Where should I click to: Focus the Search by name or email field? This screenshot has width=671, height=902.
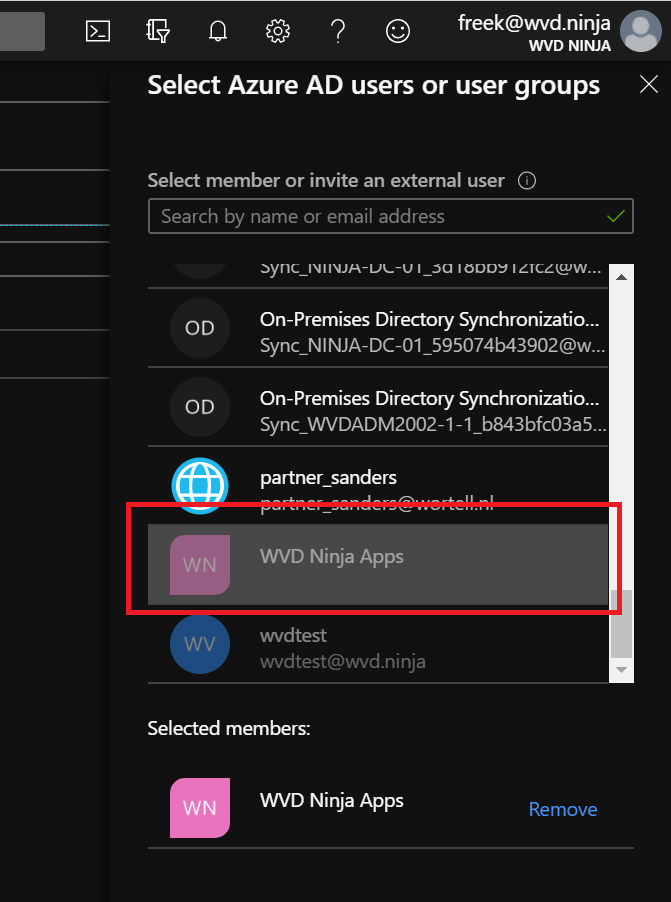[x=391, y=216]
